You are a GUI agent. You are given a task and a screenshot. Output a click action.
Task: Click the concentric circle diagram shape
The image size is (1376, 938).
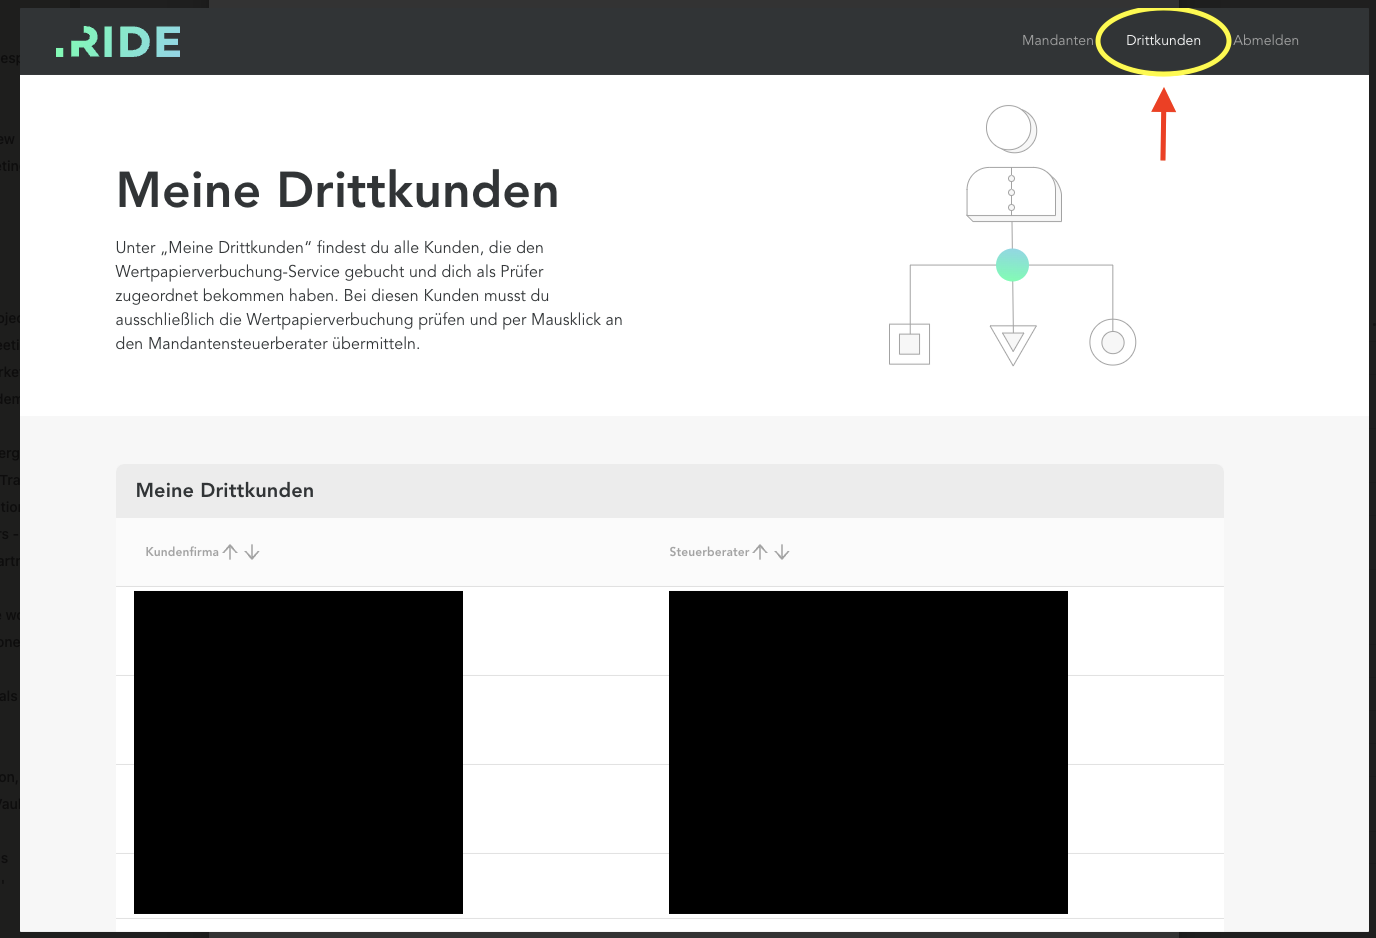[1112, 343]
